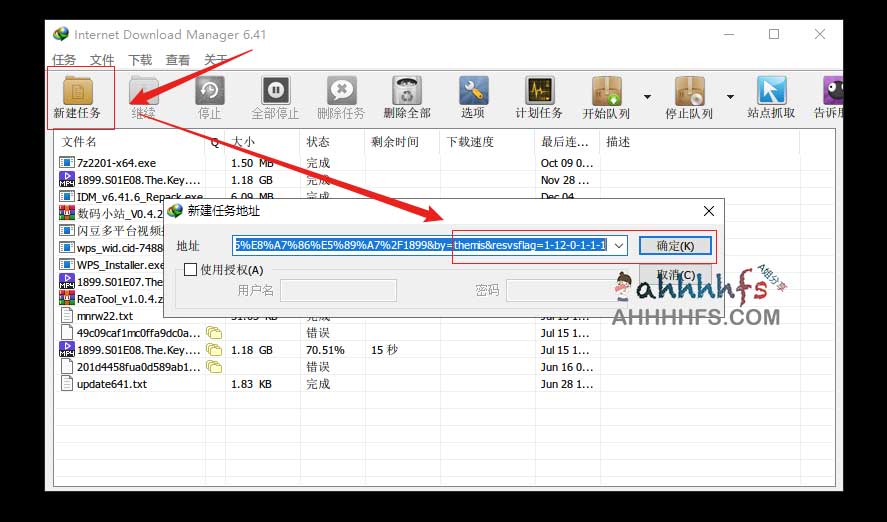Screen dimensions: 887x522
Task: Click the 开始队列 icon
Action: [606, 91]
